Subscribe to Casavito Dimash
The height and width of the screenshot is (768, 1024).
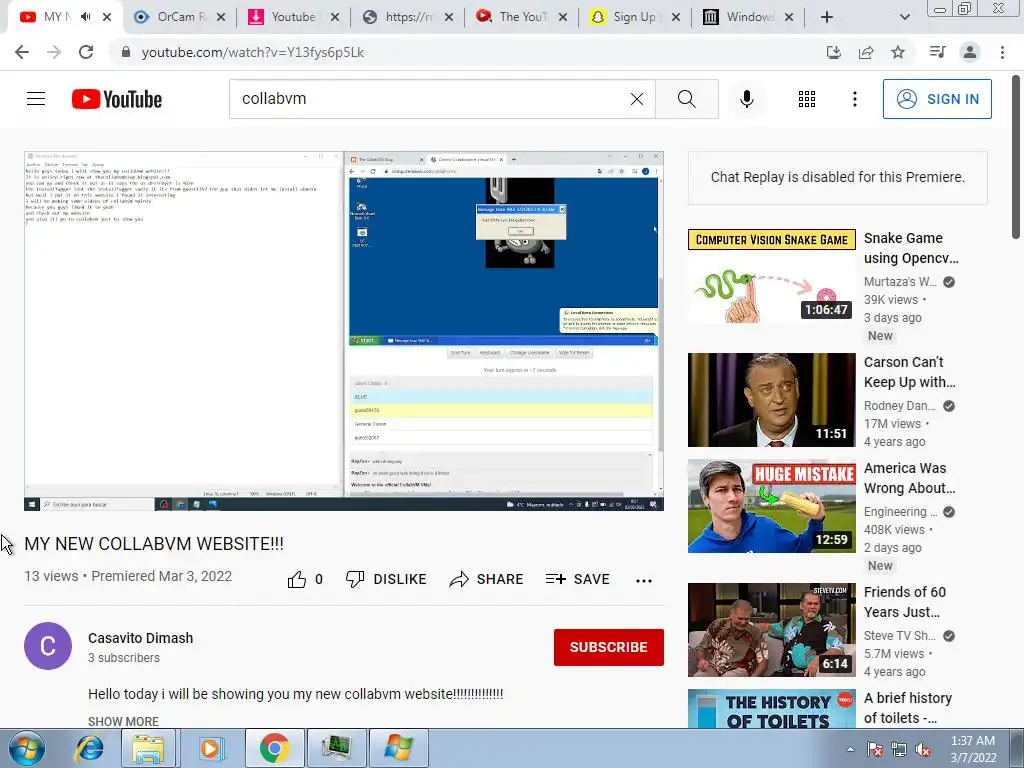609,647
